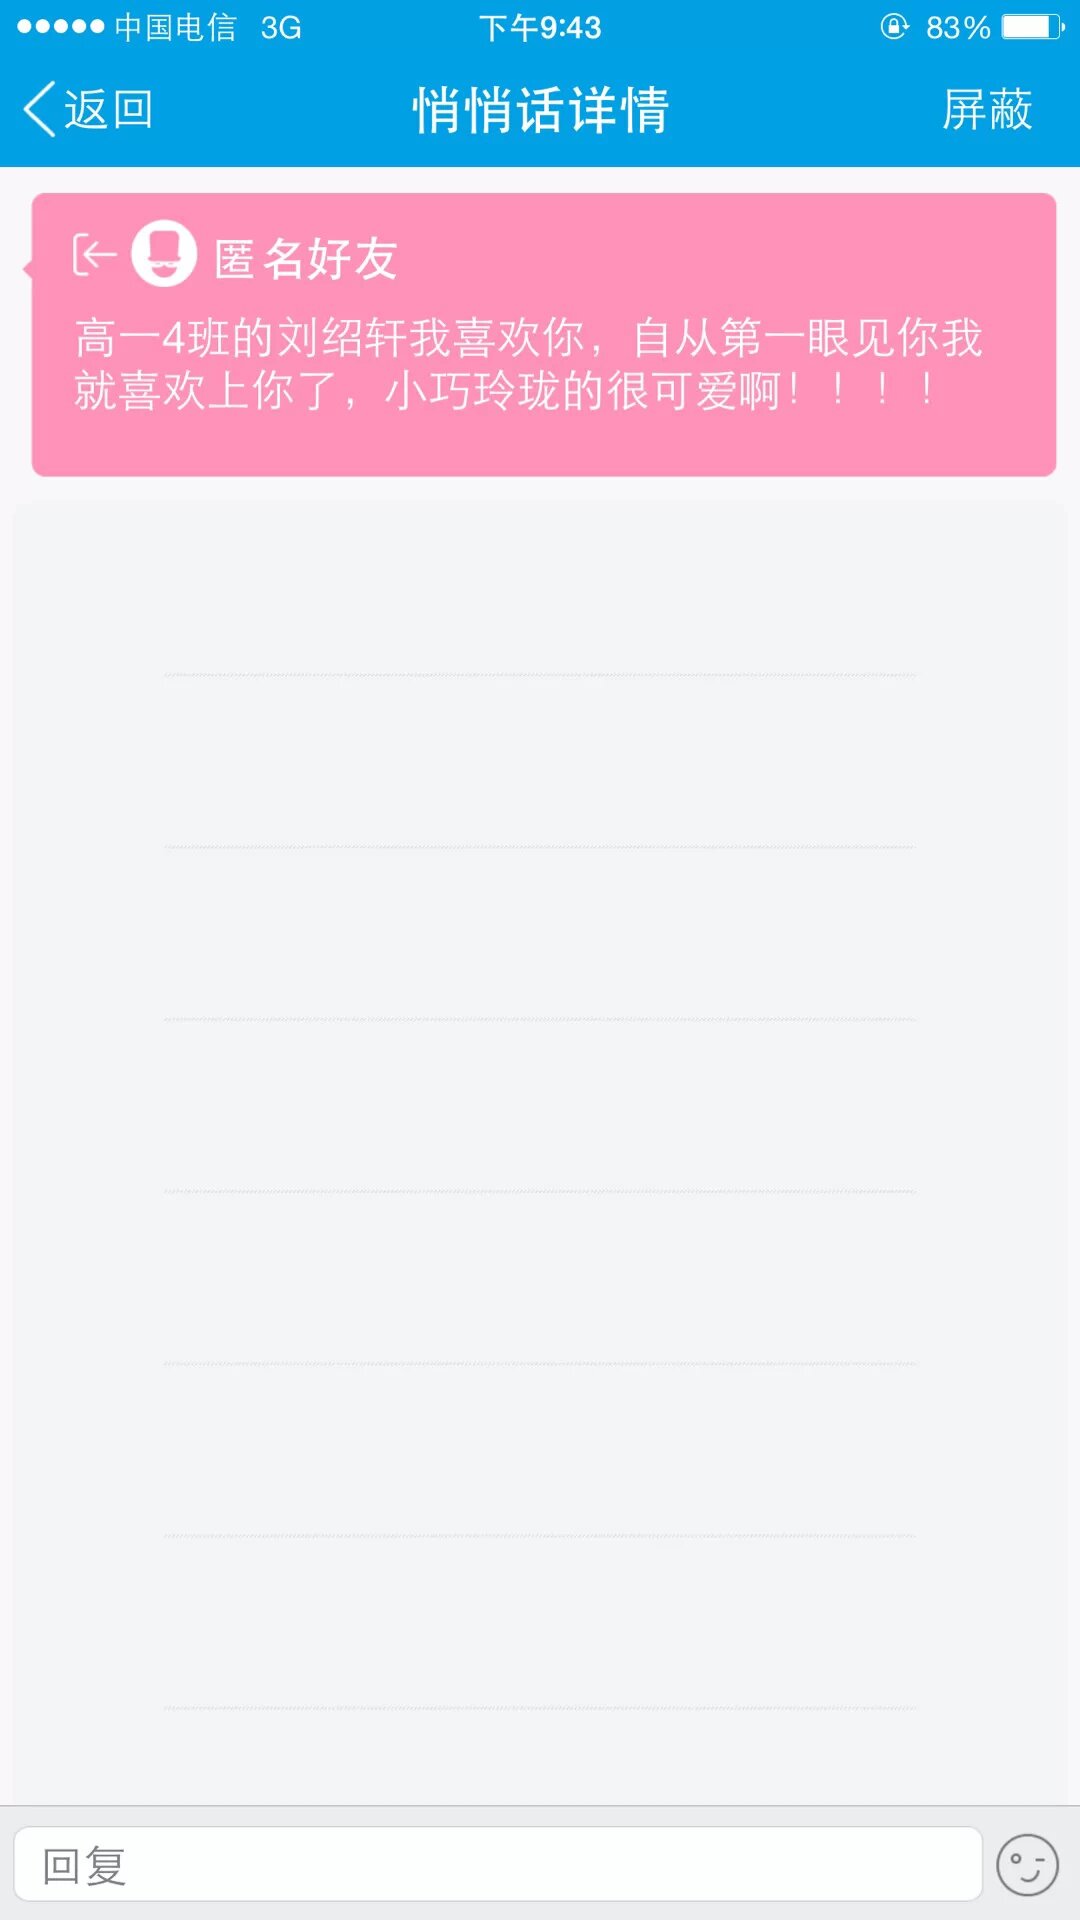This screenshot has height=1920, width=1080.
Task: Tap the signal strength dots
Action: click(60, 27)
